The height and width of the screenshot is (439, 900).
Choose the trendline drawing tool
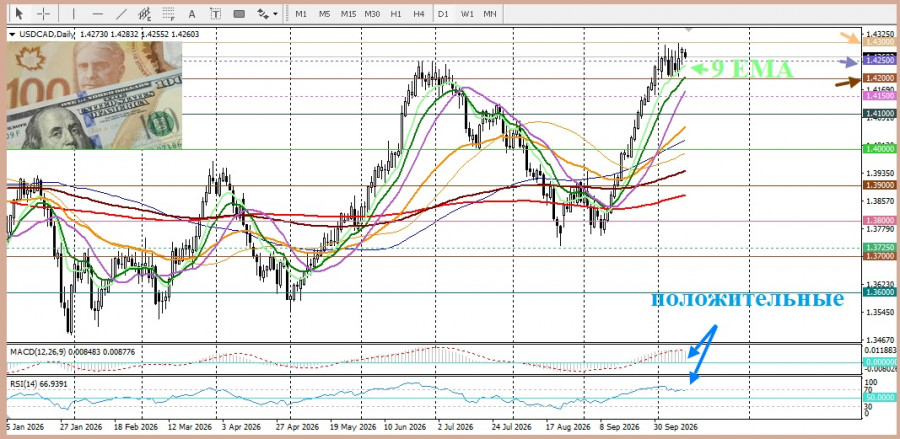(121, 13)
